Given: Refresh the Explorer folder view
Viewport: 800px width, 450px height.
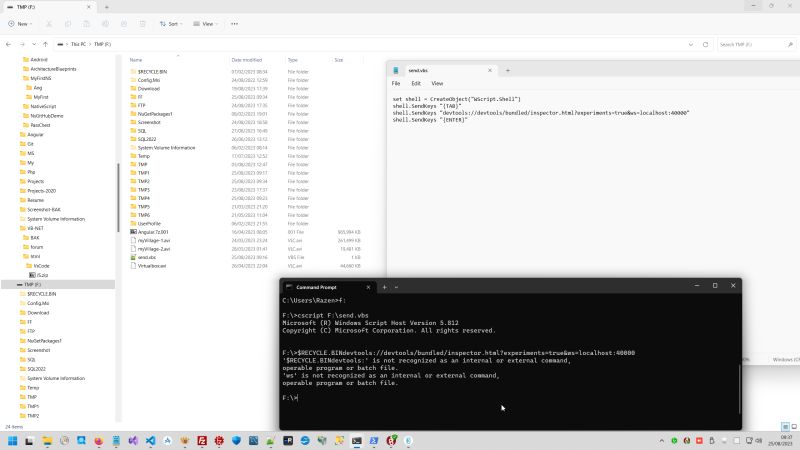Looking at the screenshot, I should click(x=706, y=44).
